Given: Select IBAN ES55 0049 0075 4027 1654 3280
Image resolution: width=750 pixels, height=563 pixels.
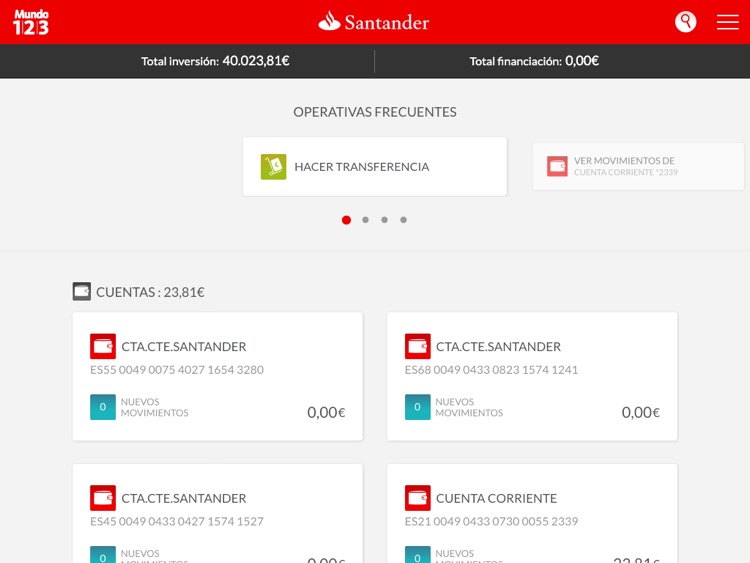Looking at the screenshot, I should click(177, 370).
